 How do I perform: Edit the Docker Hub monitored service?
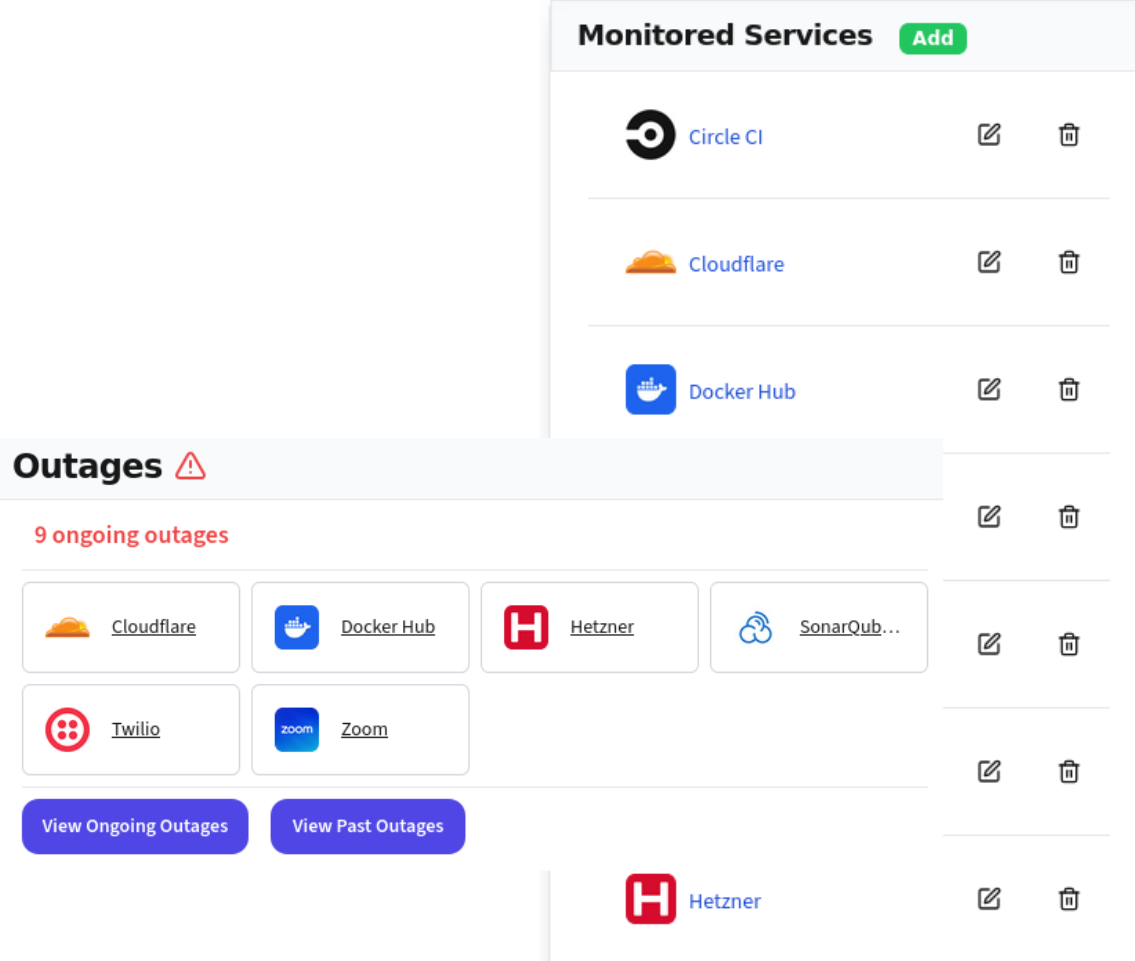(989, 389)
